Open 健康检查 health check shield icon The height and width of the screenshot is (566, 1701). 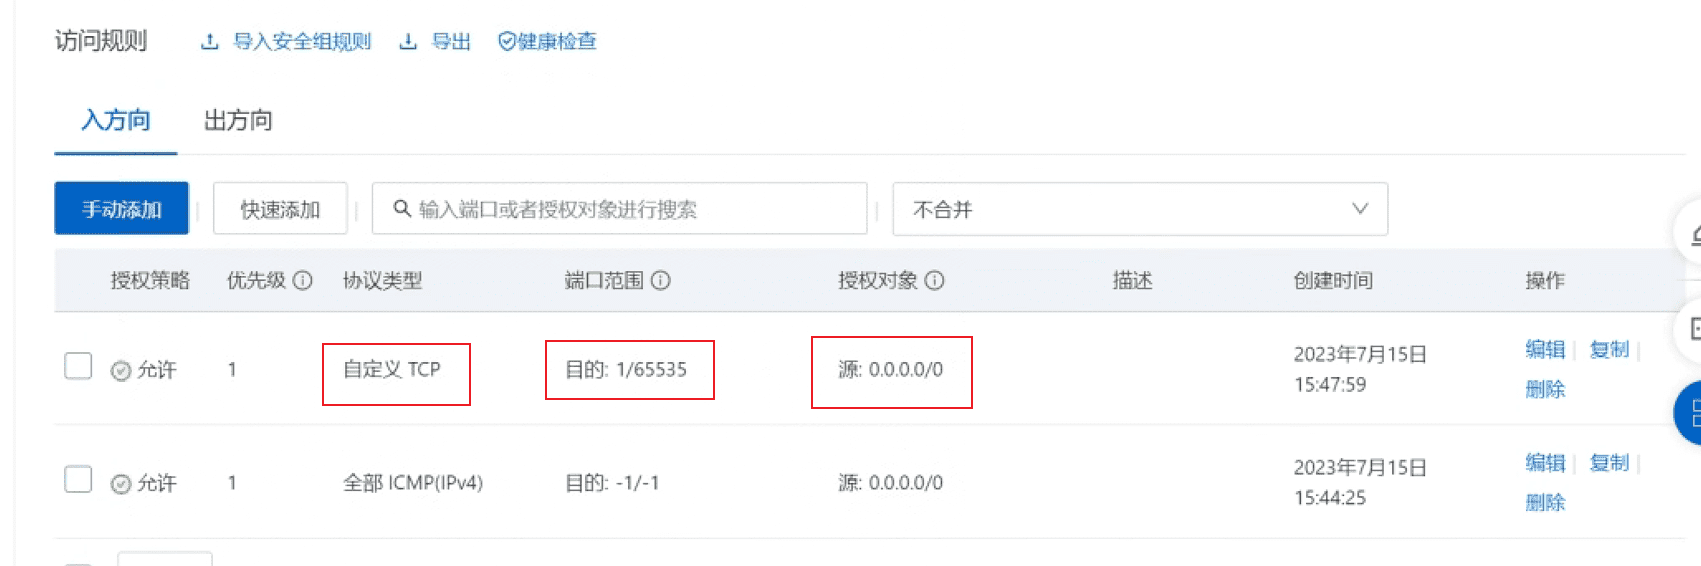pos(507,41)
